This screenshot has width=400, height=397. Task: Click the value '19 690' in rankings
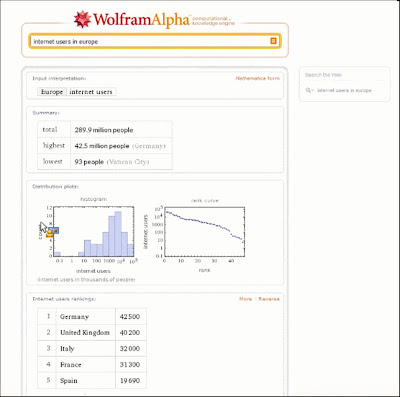[130, 381]
